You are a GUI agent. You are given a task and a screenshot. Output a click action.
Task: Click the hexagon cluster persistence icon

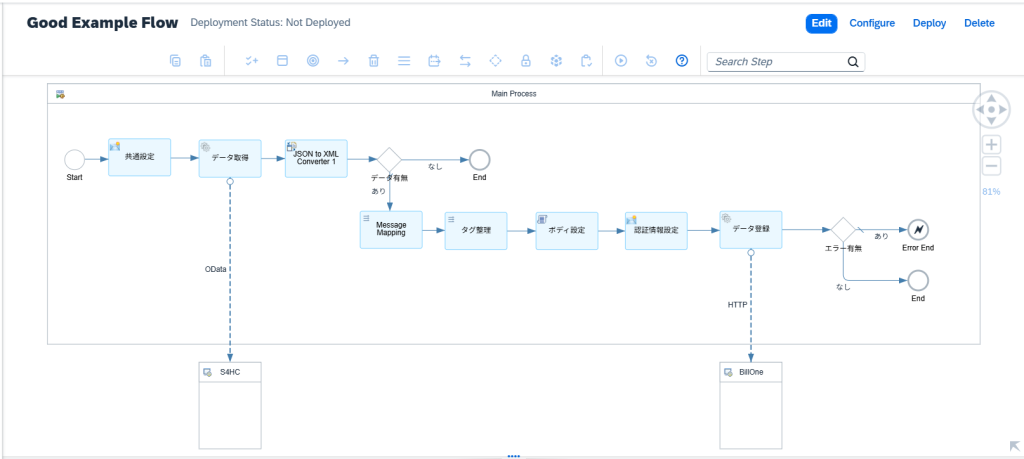click(556, 61)
